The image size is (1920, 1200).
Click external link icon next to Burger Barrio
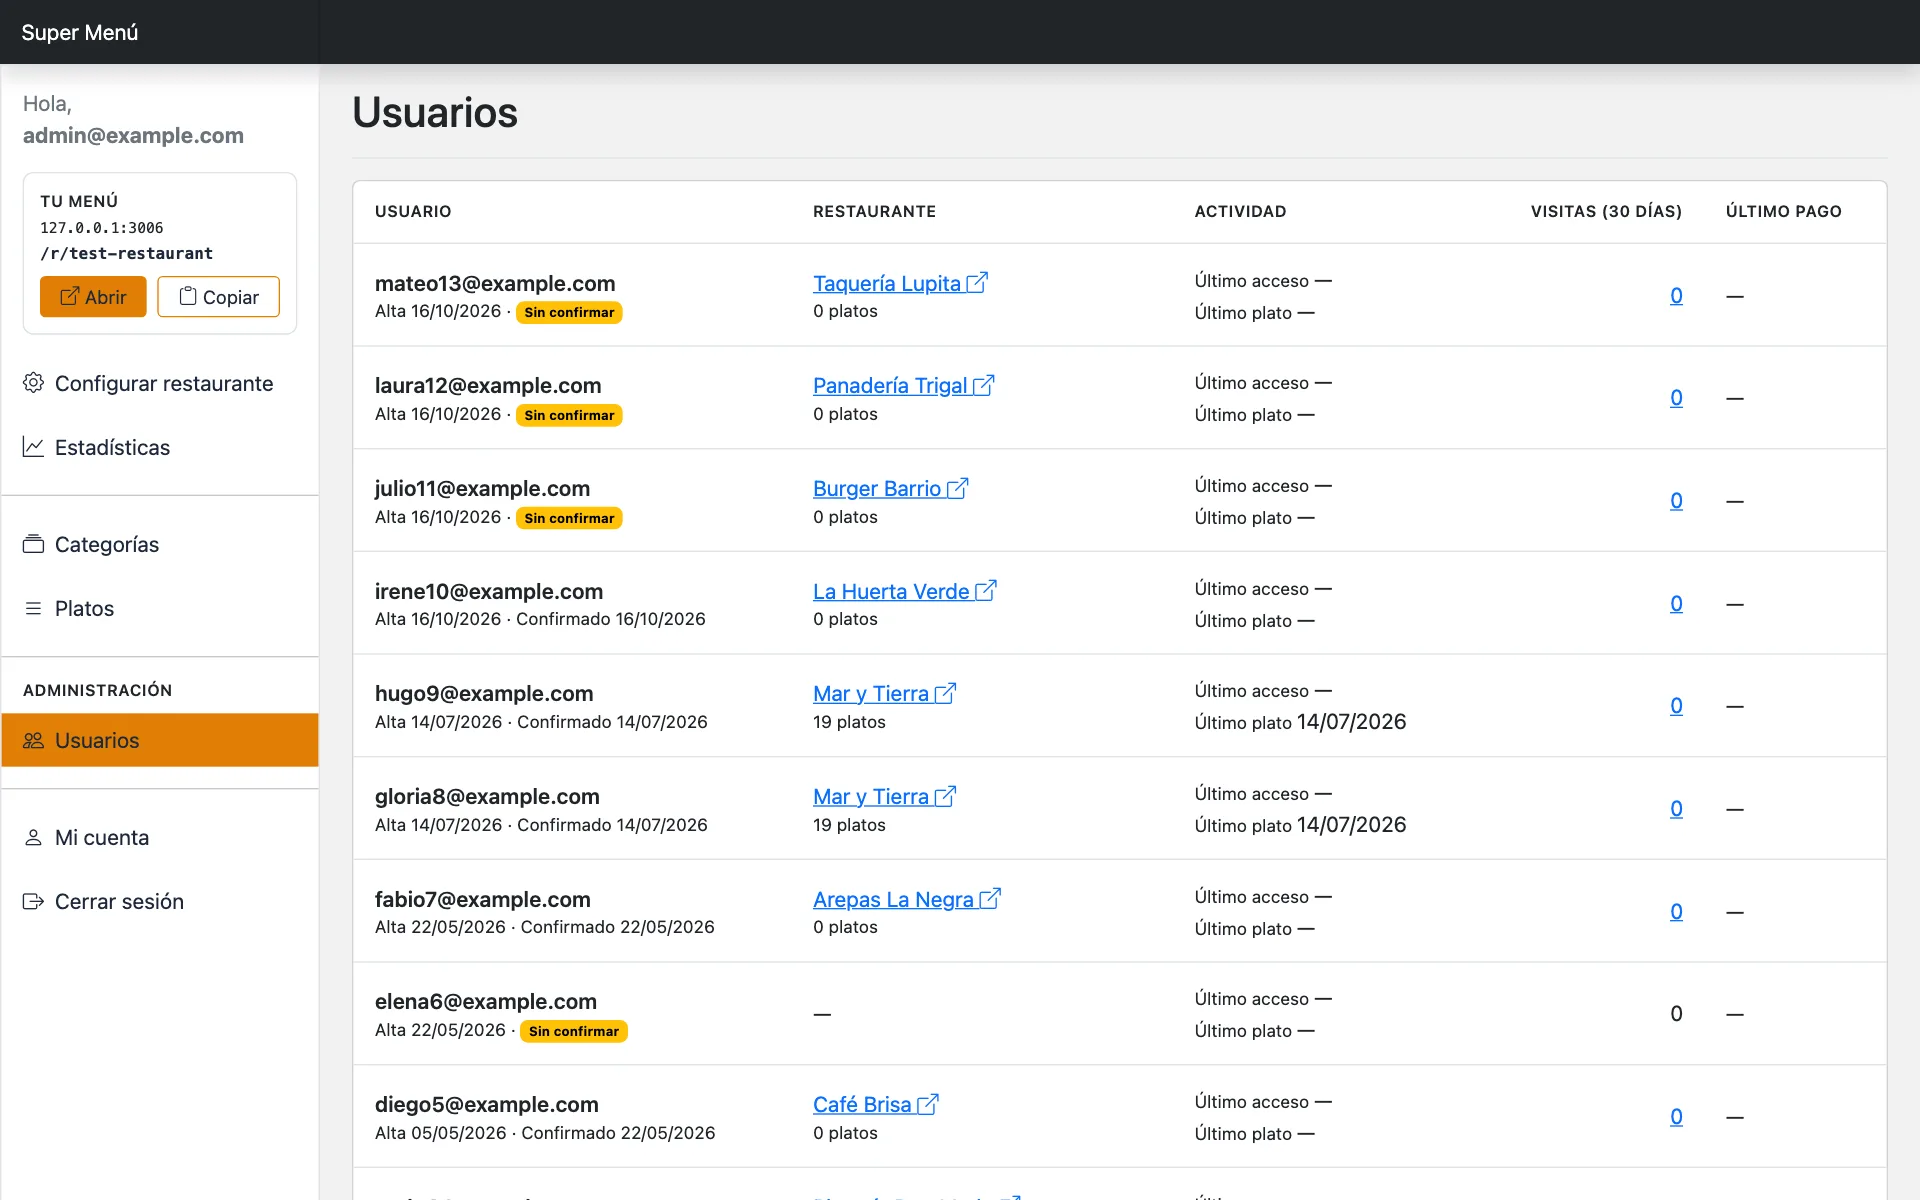957,488
